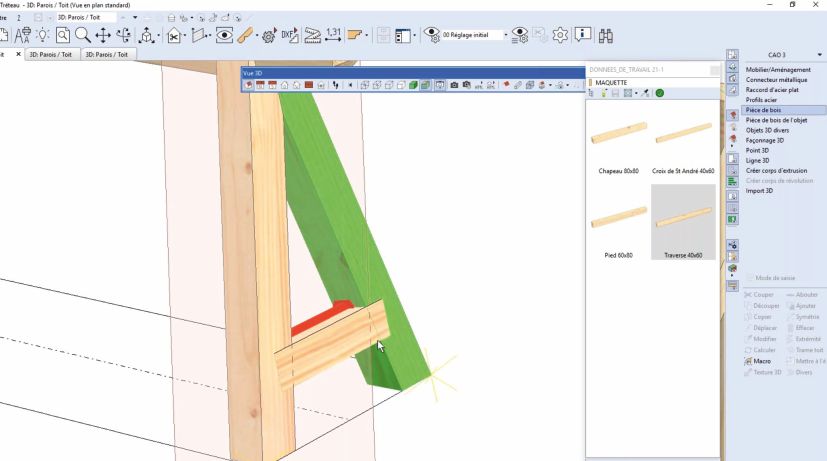Select Pièce de bois menu entry
Screen dimensions: 827x461
click(767, 110)
